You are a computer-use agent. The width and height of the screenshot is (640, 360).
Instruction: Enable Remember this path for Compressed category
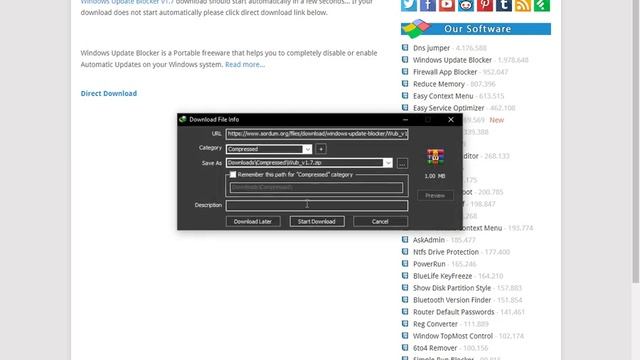(x=233, y=175)
